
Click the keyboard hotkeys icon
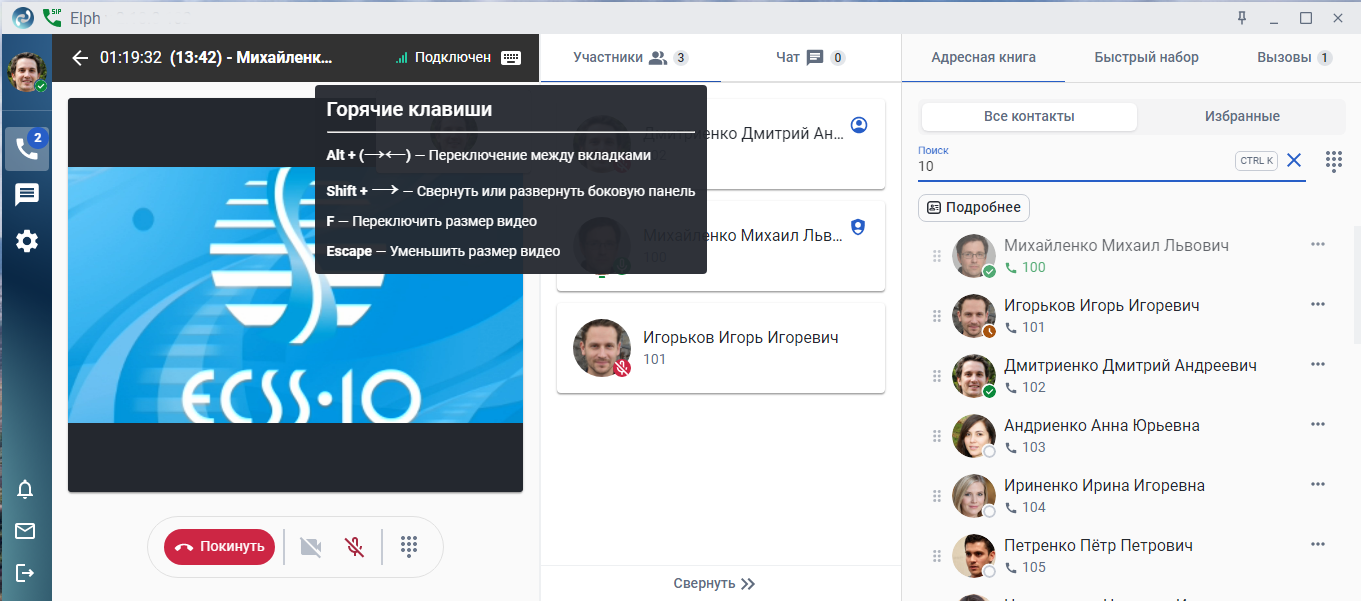coord(511,58)
